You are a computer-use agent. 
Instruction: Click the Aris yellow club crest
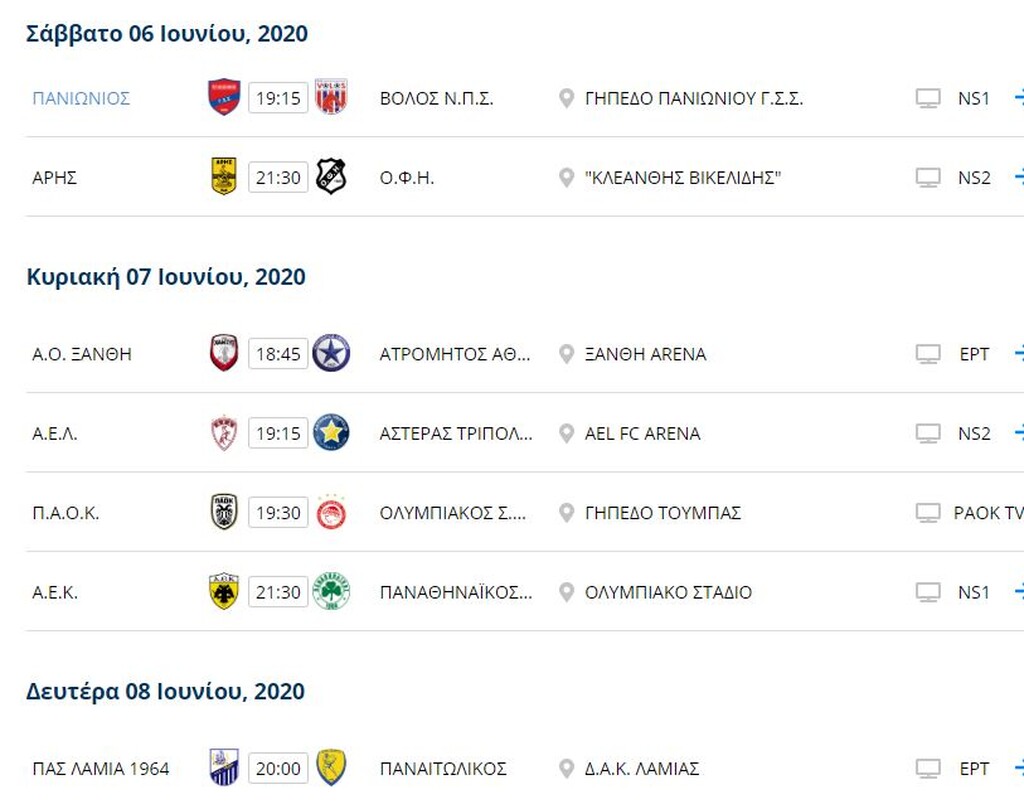(x=224, y=177)
